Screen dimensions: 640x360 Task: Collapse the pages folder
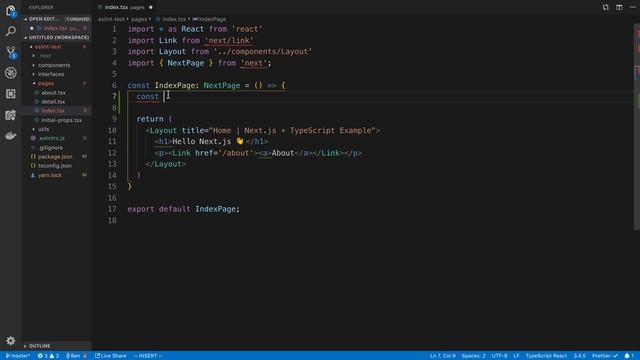[56, 83]
